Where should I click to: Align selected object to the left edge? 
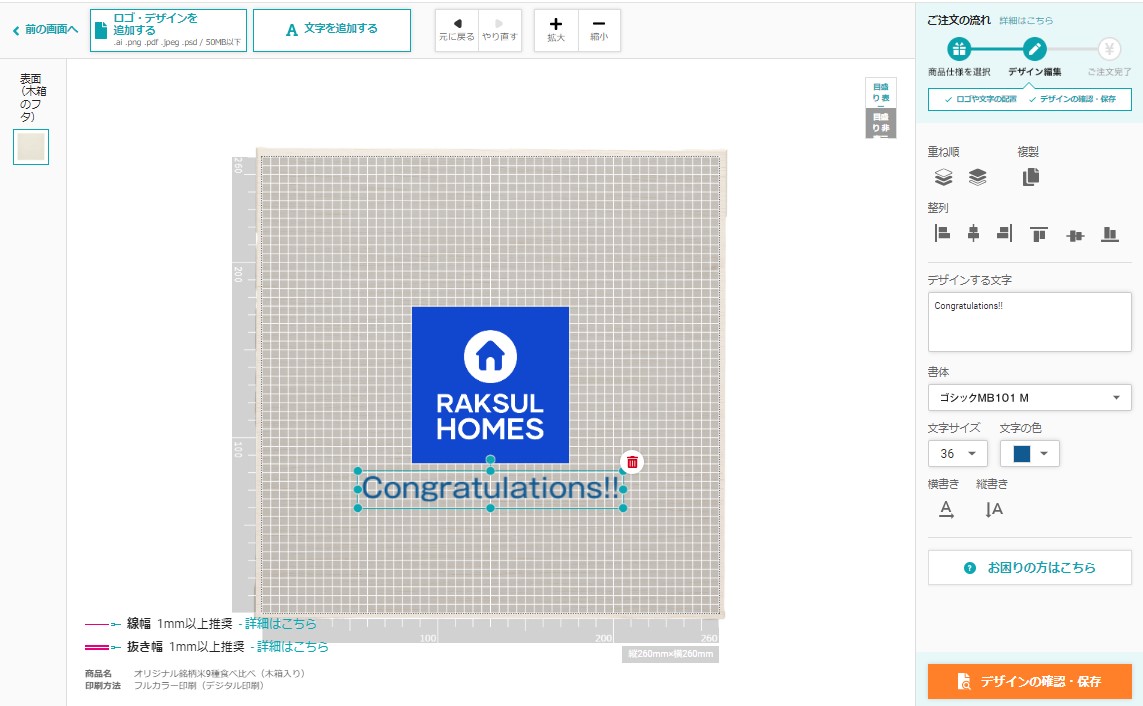(x=942, y=233)
